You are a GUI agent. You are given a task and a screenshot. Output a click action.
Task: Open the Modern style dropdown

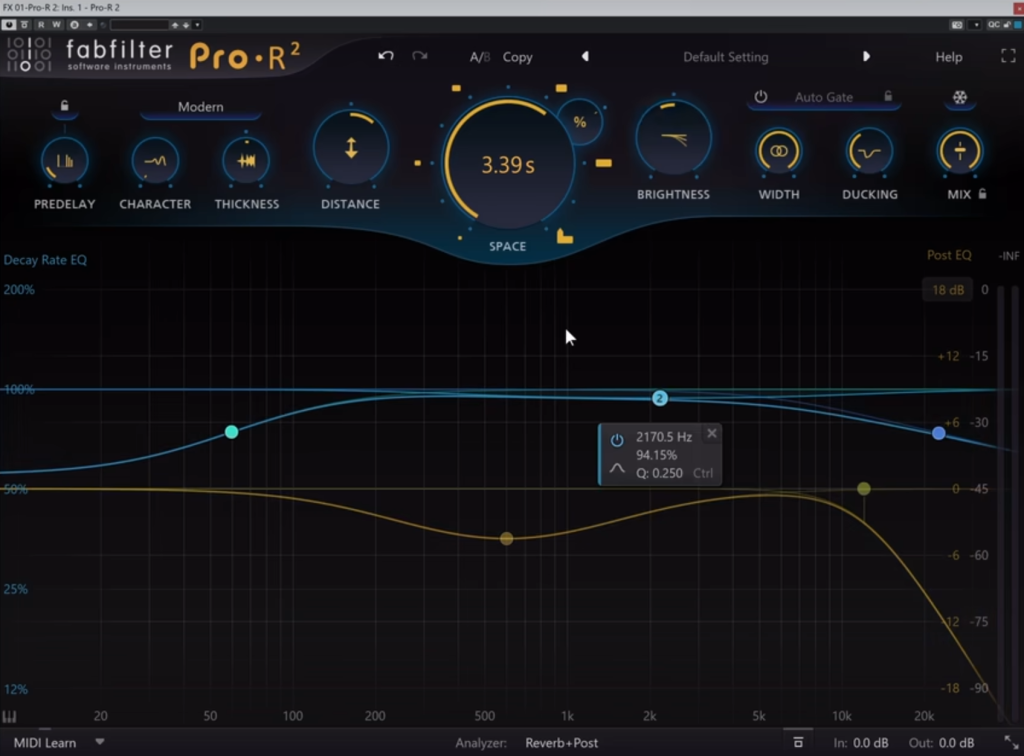point(200,107)
